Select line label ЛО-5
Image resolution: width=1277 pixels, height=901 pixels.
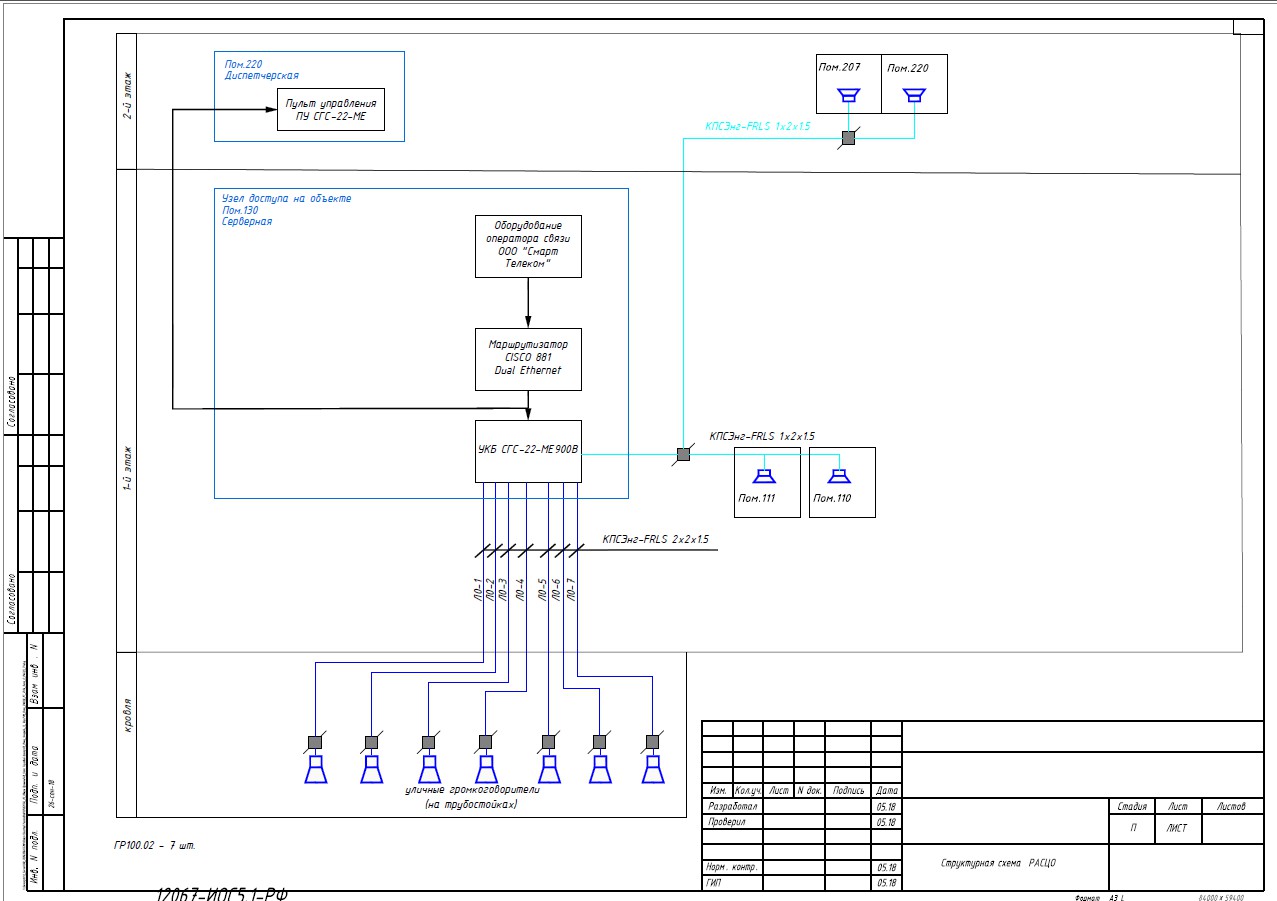(x=543, y=588)
